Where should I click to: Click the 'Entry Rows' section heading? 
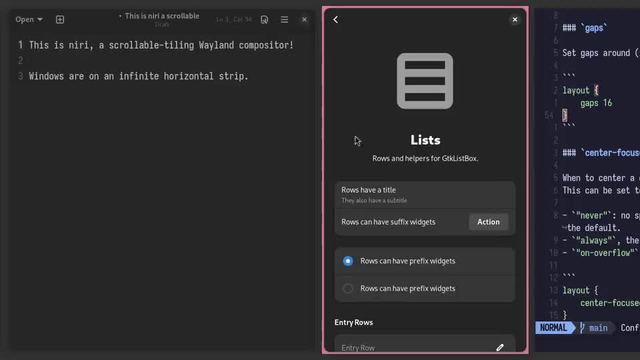pyautogui.click(x=353, y=322)
